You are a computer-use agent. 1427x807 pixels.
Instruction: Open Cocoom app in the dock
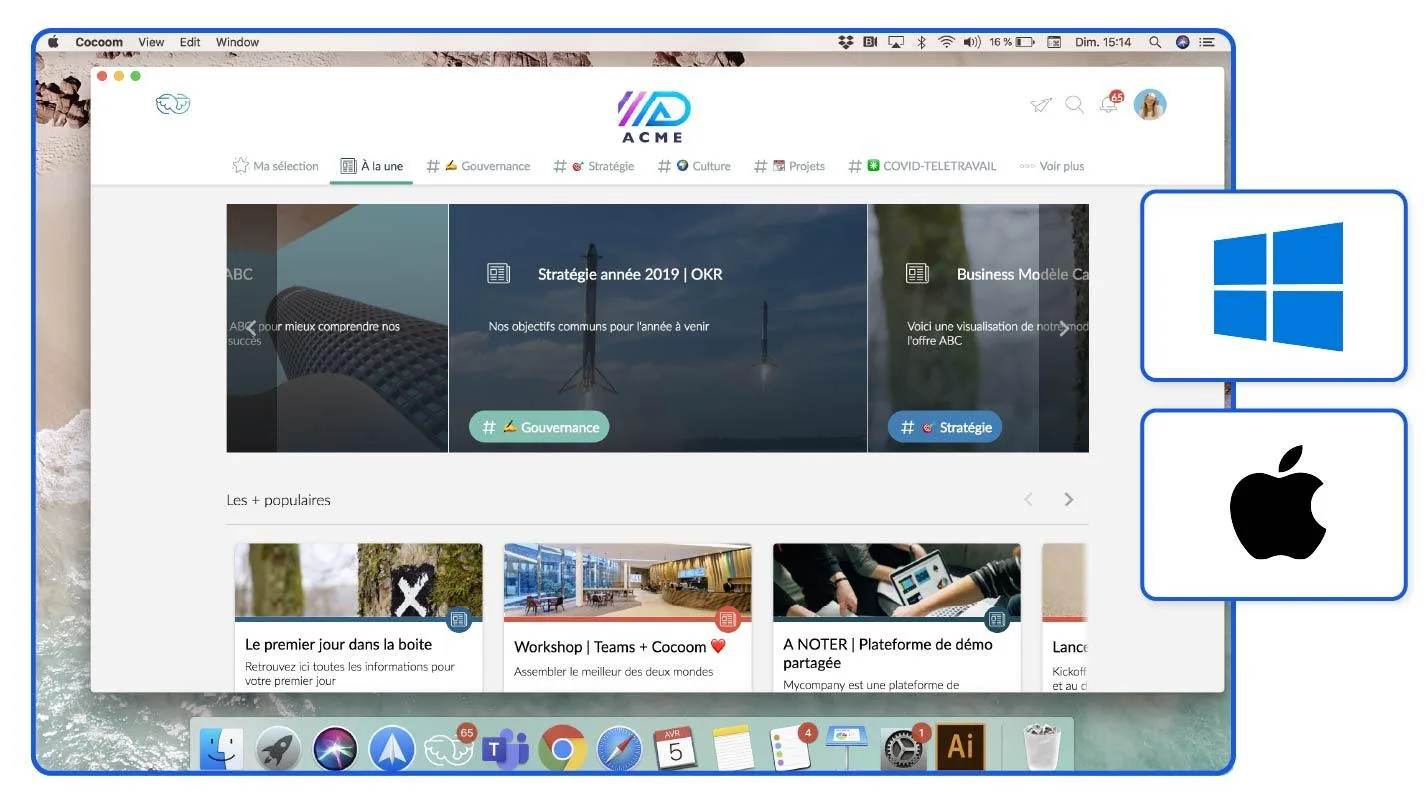(448, 749)
